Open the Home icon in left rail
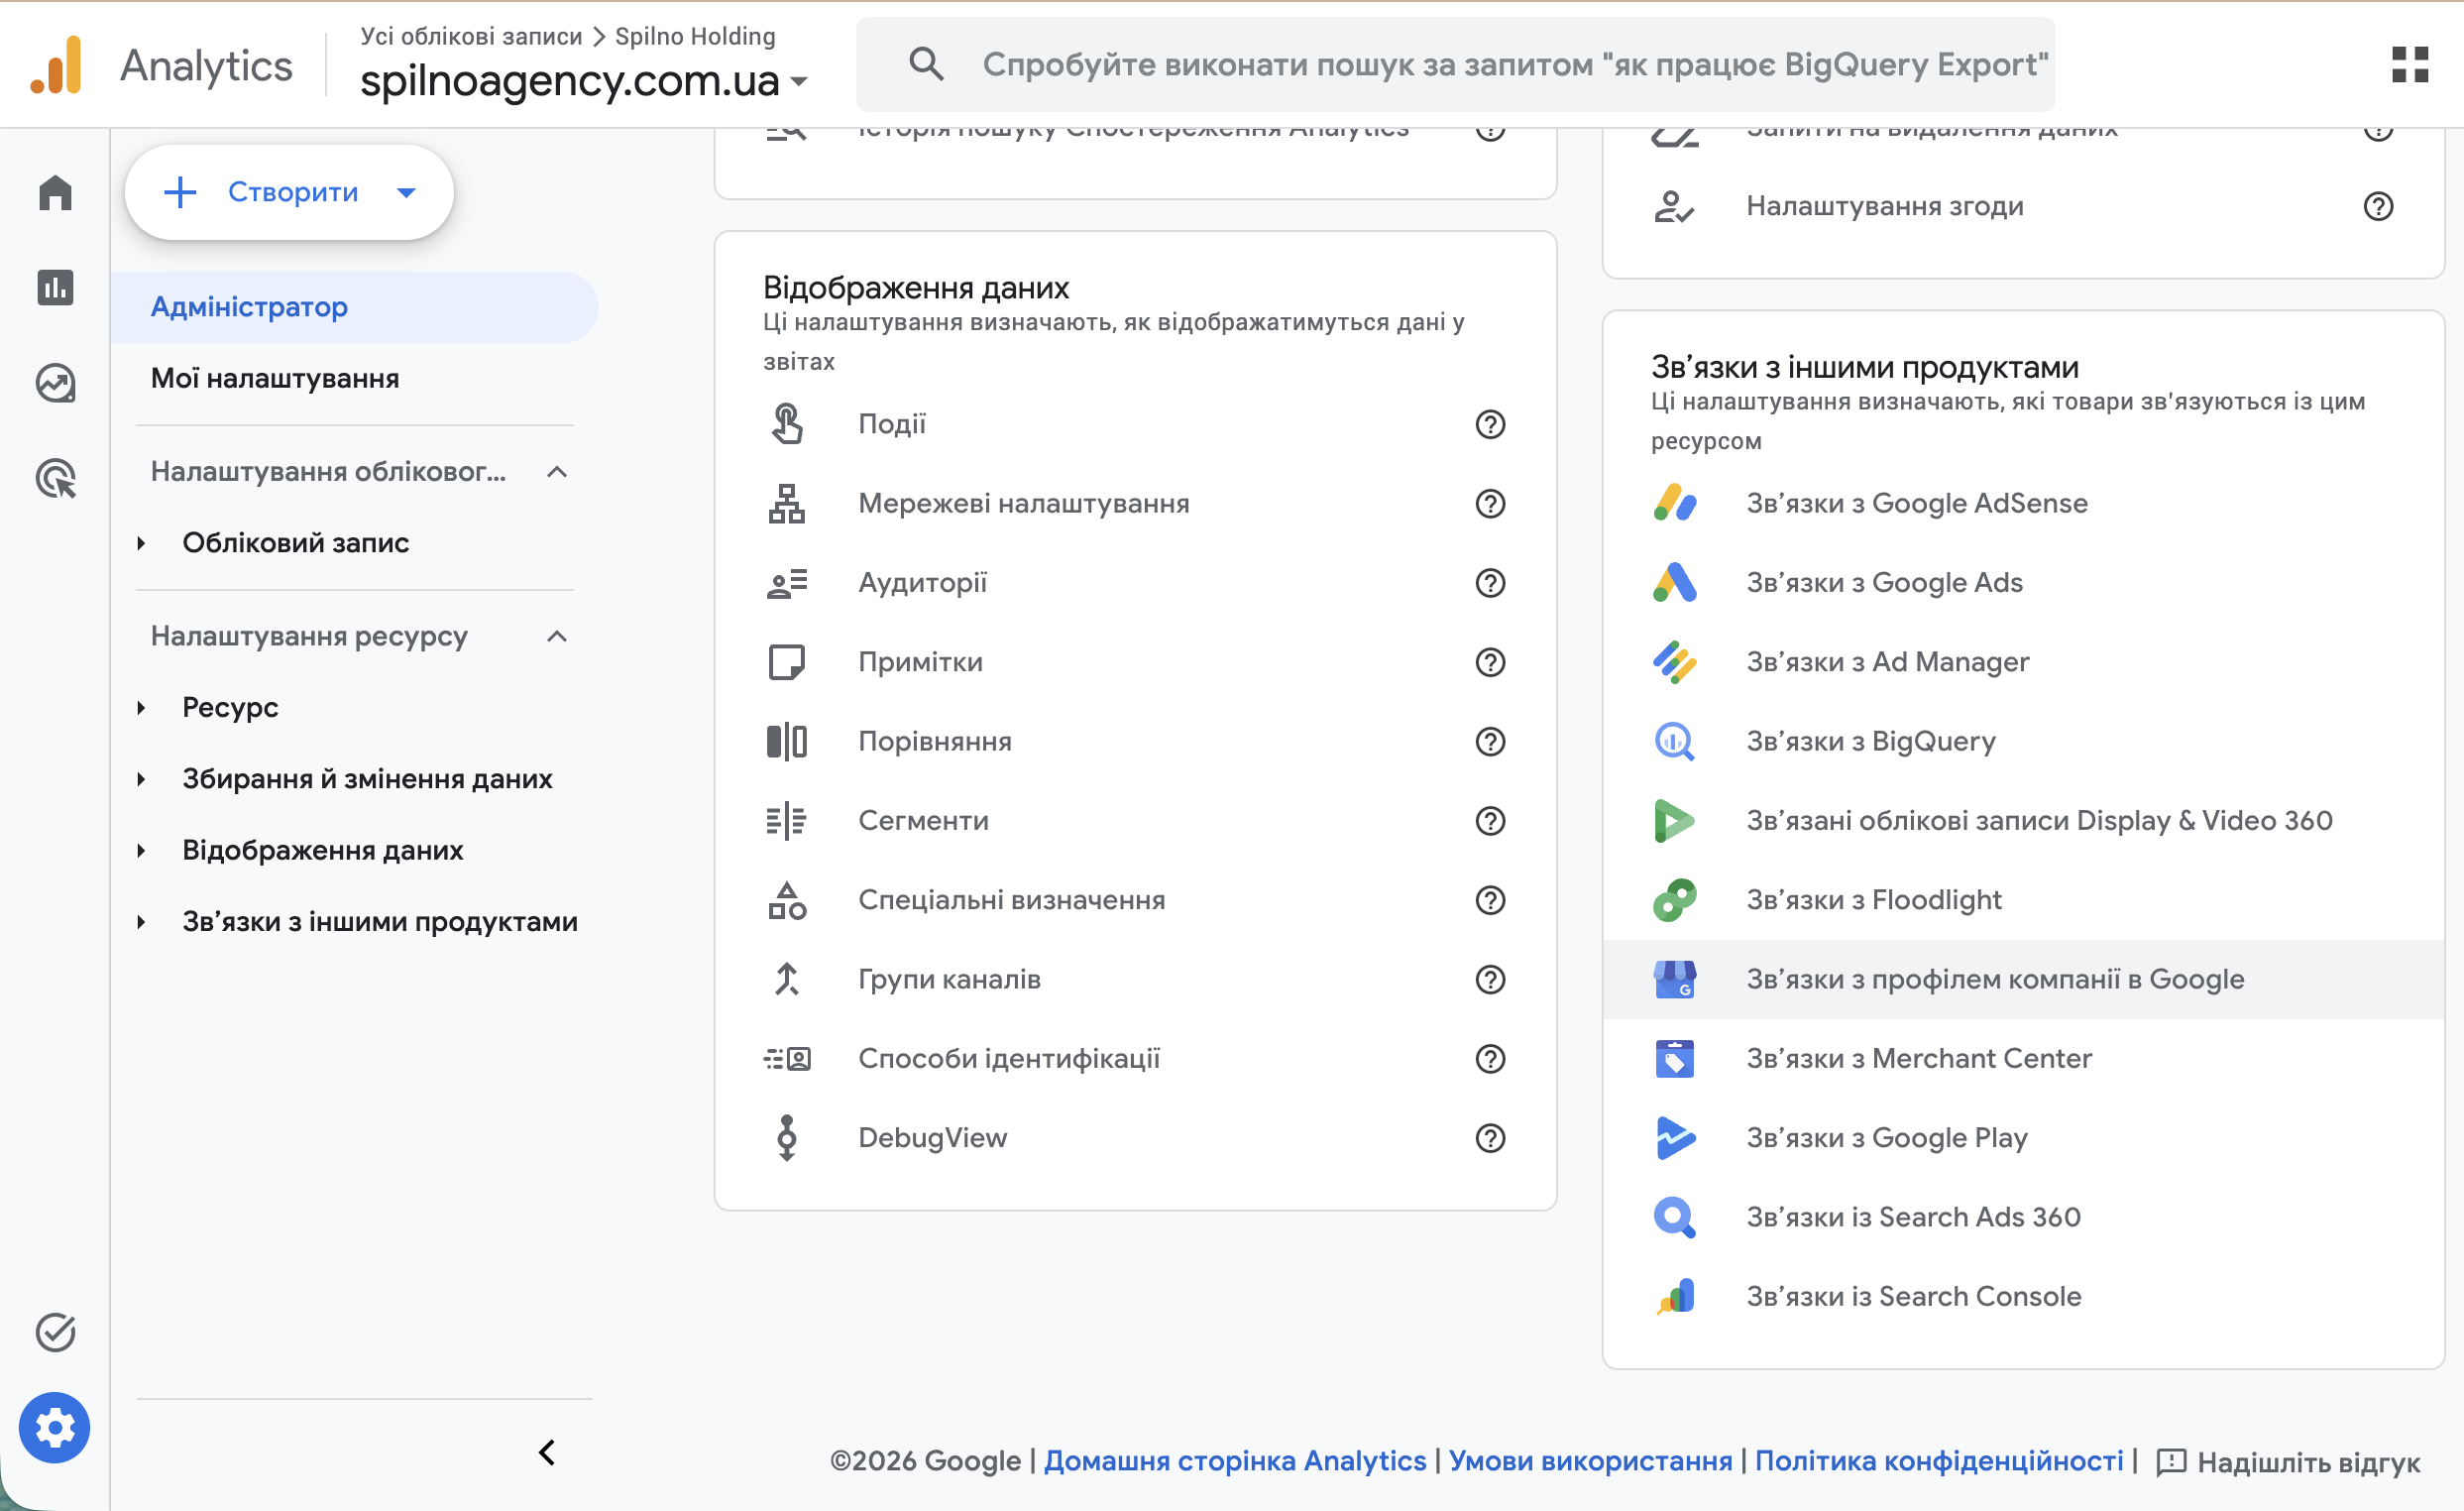The width and height of the screenshot is (2464, 1511). (55, 192)
